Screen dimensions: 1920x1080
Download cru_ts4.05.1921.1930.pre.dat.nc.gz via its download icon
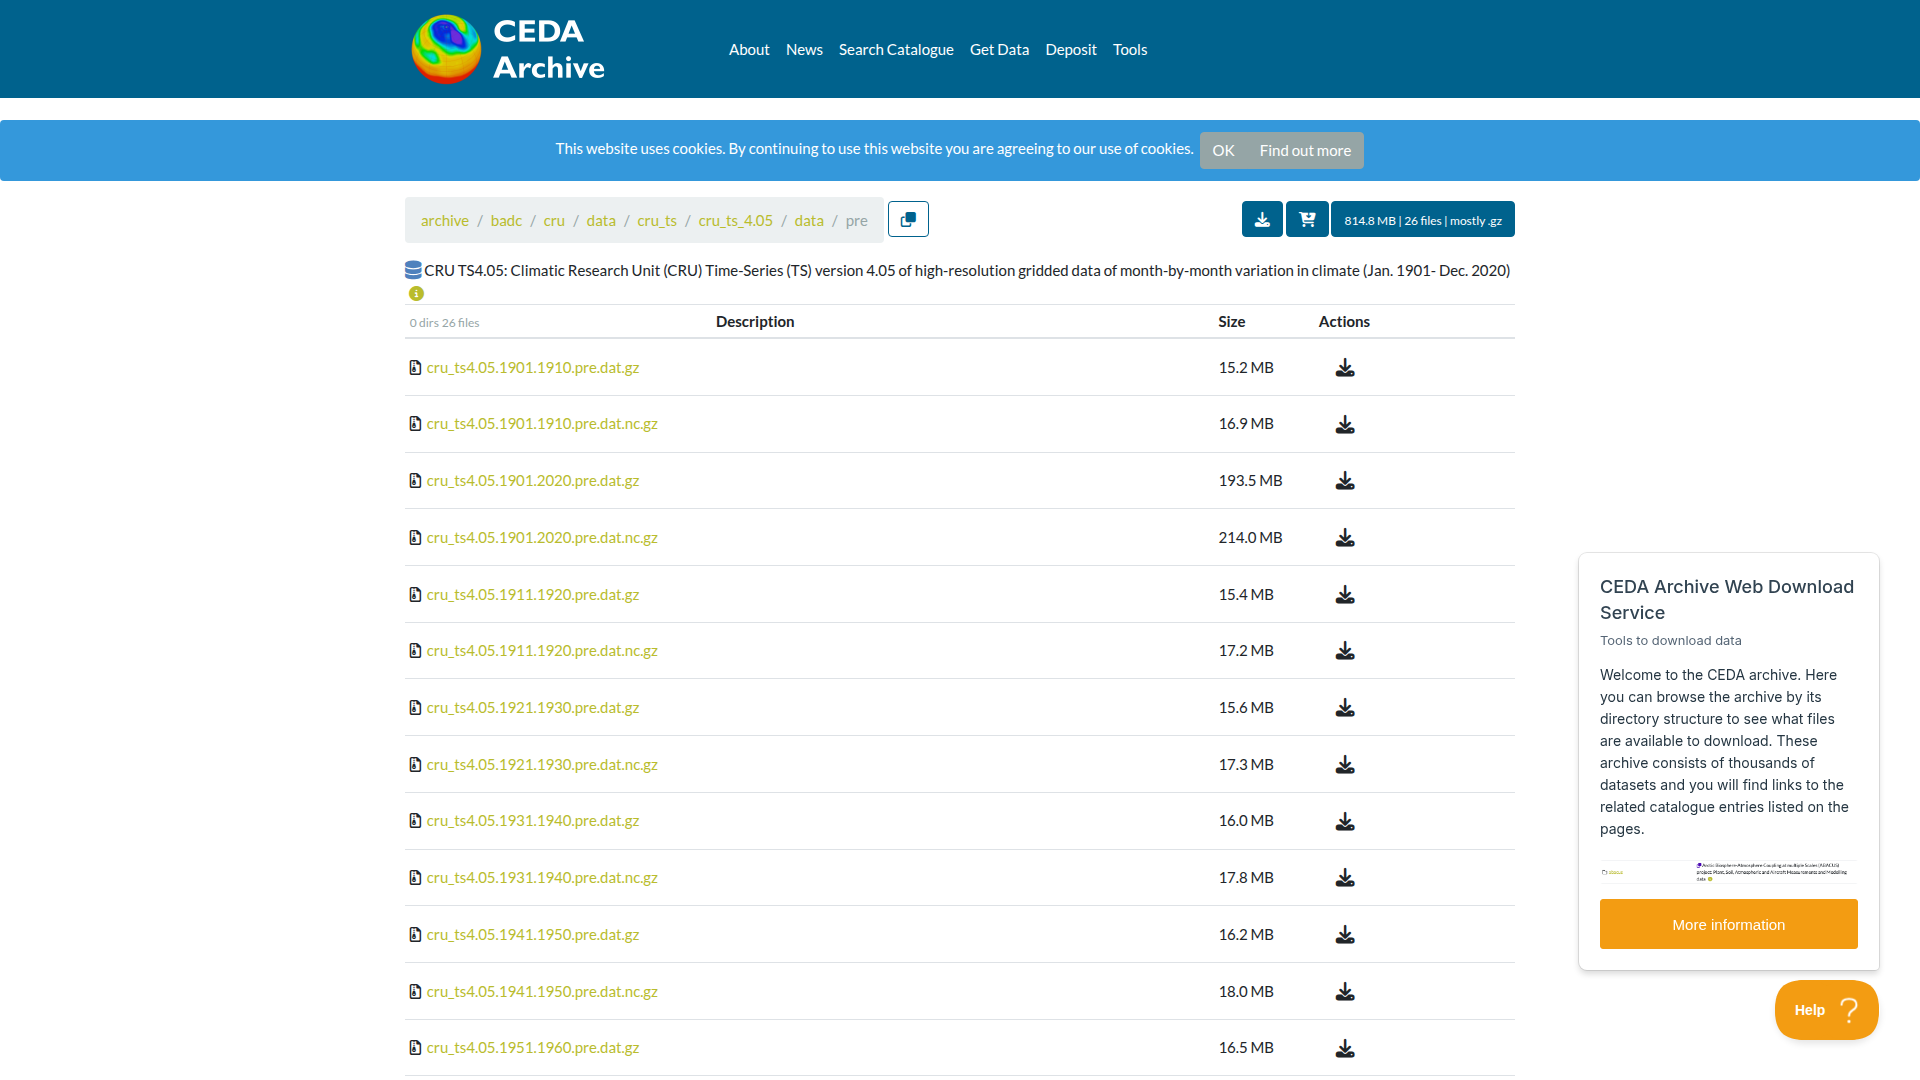click(1345, 765)
